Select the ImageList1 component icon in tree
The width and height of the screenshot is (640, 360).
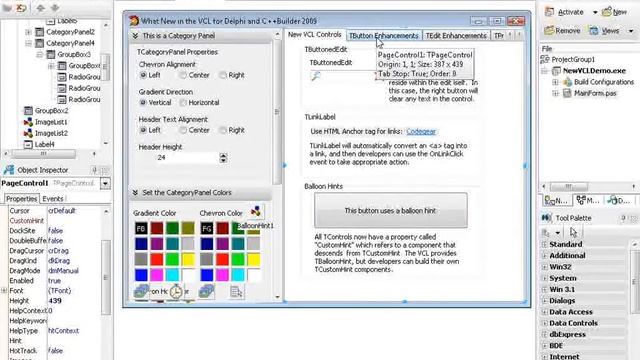pos(28,122)
